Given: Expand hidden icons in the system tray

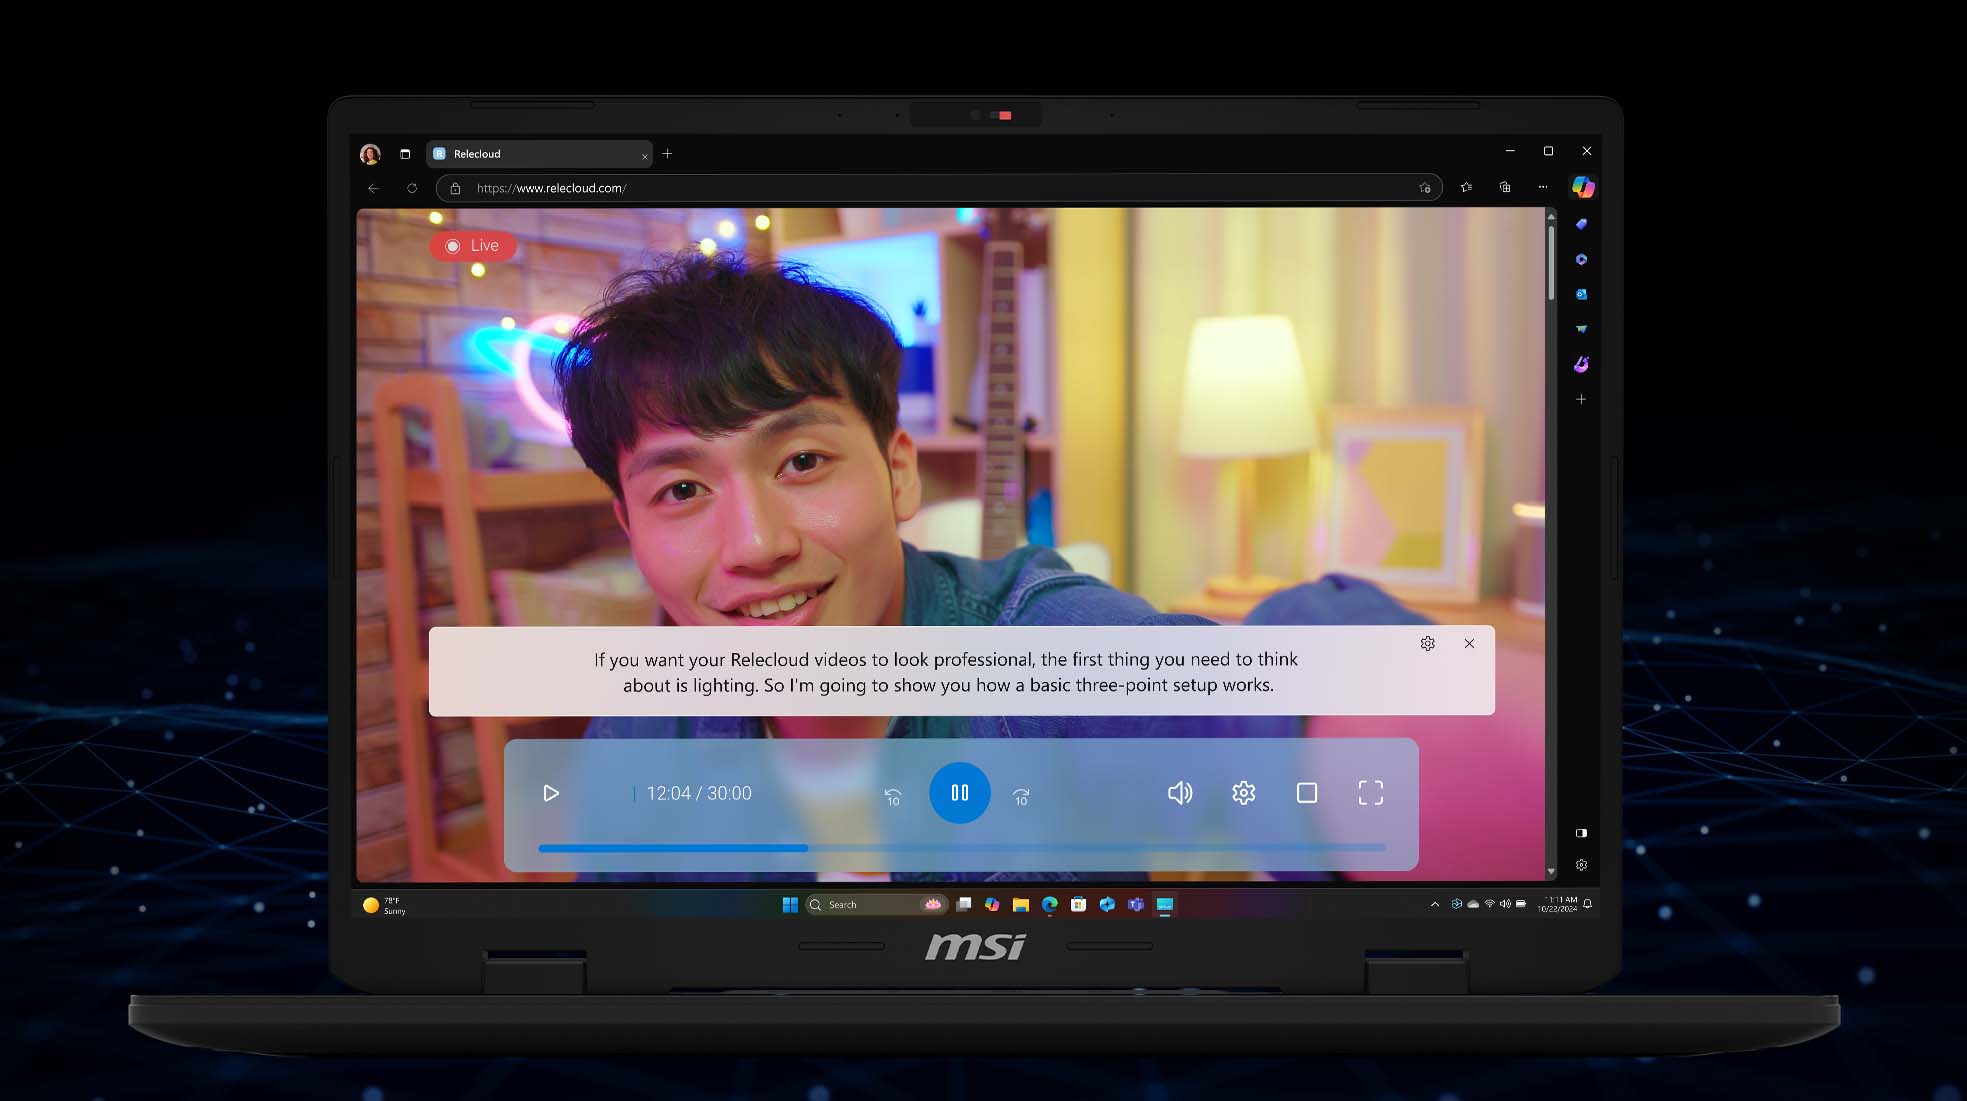Looking at the screenshot, I should pyautogui.click(x=1434, y=903).
